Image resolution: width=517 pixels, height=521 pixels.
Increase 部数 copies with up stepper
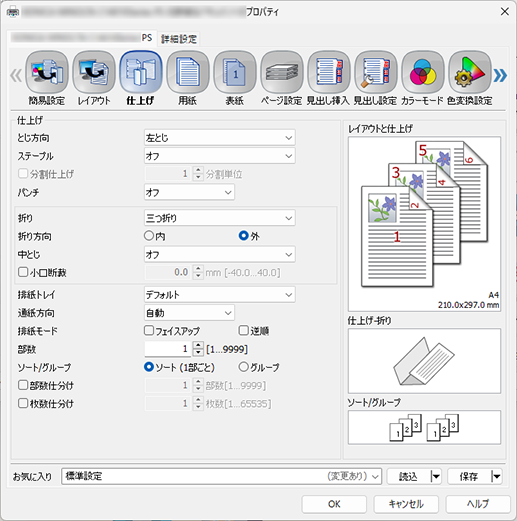198,345
